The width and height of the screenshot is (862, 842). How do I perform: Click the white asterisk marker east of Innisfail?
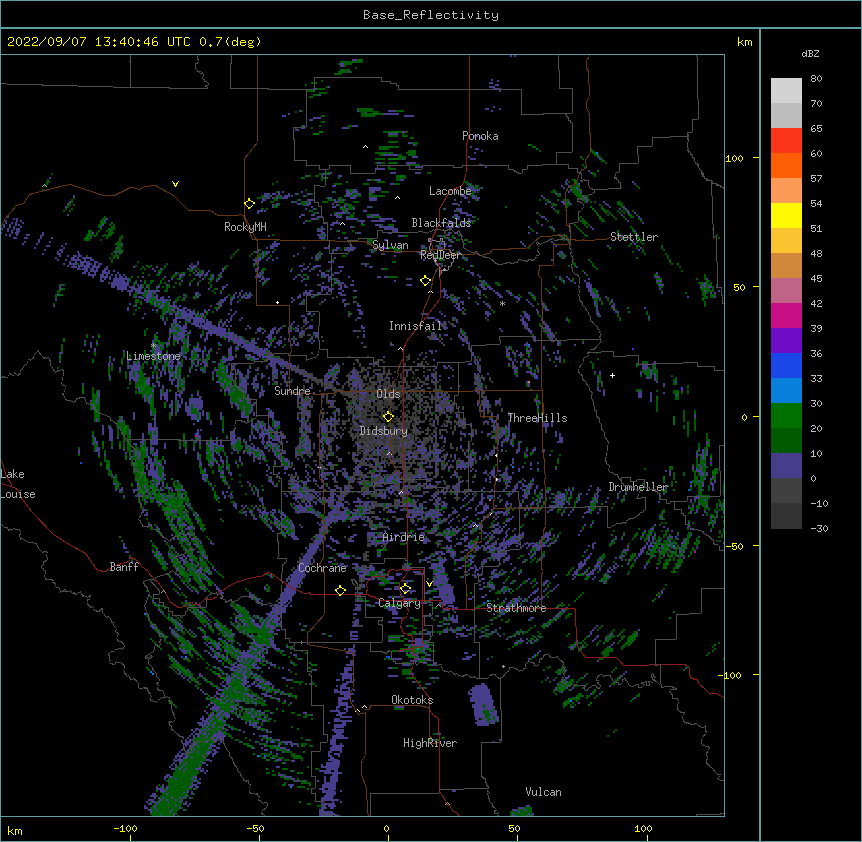(x=502, y=303)
